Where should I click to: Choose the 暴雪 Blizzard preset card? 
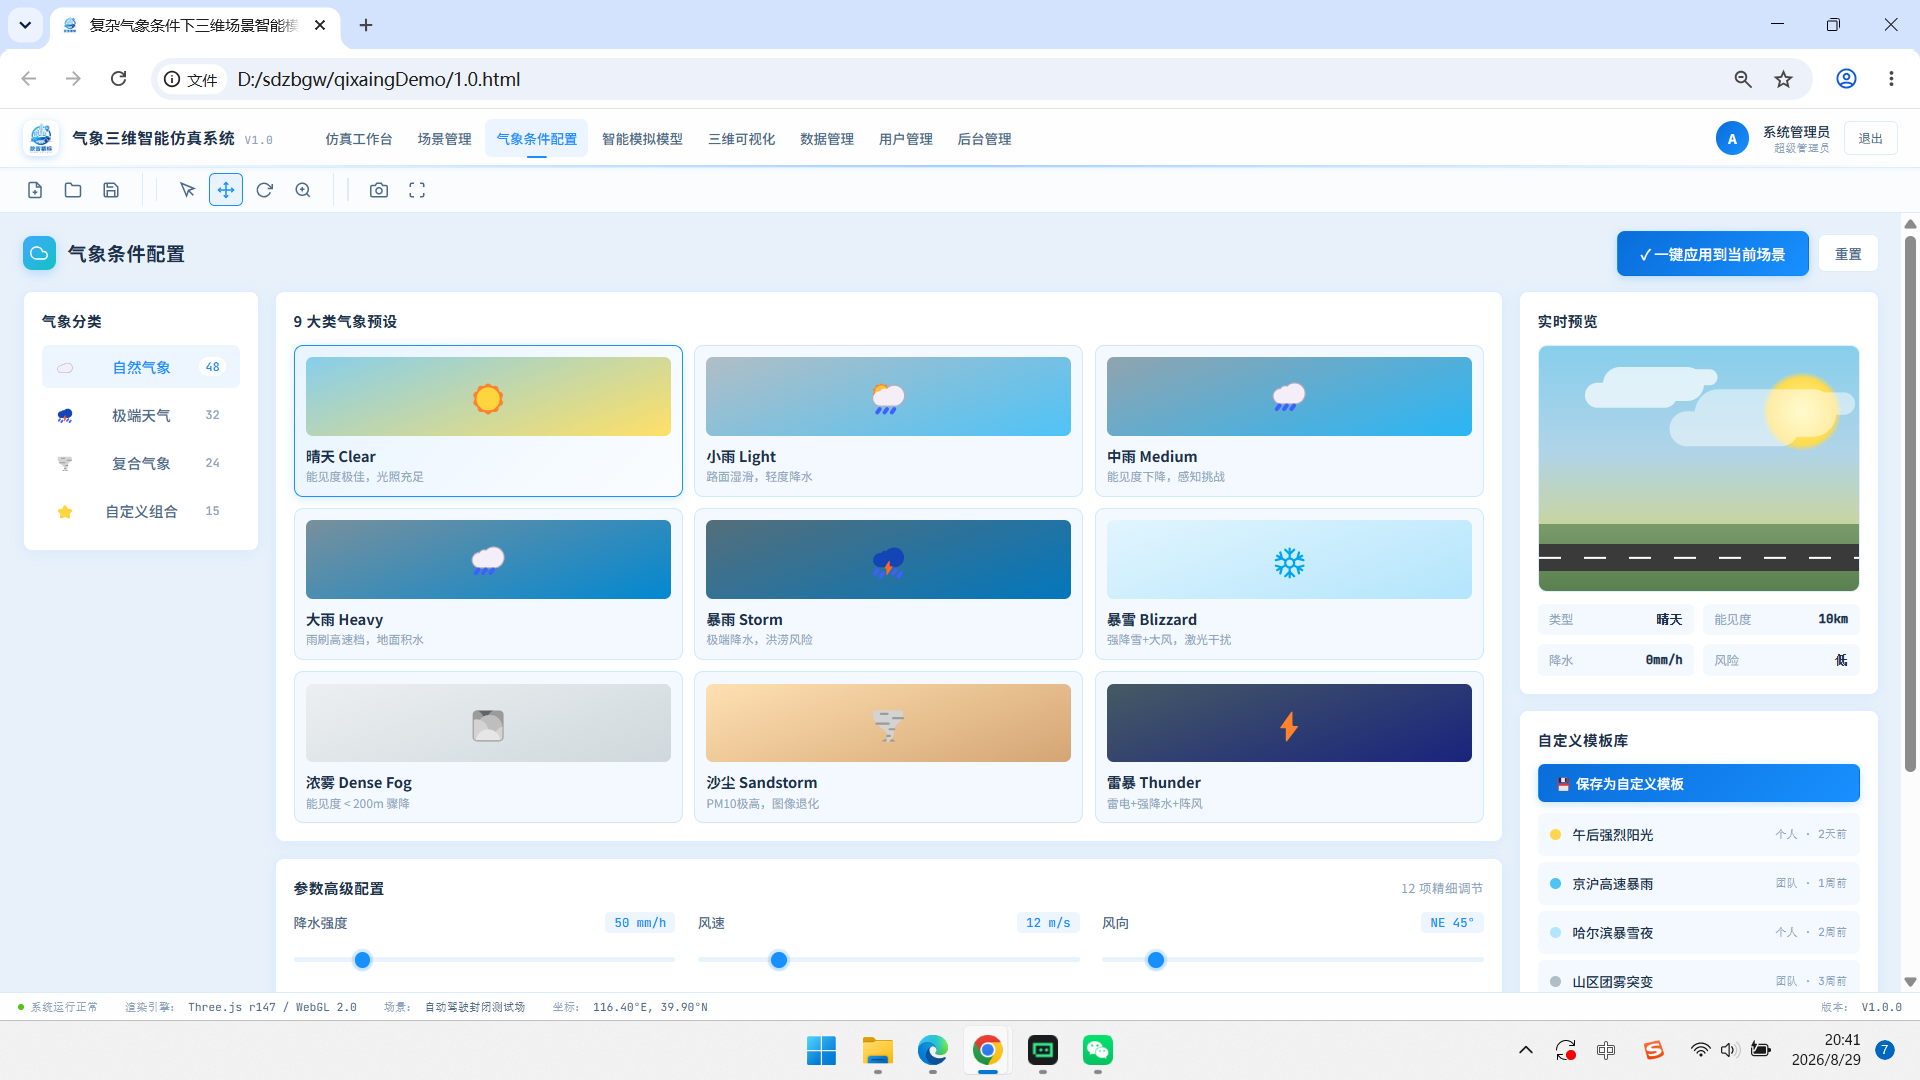1289,584
